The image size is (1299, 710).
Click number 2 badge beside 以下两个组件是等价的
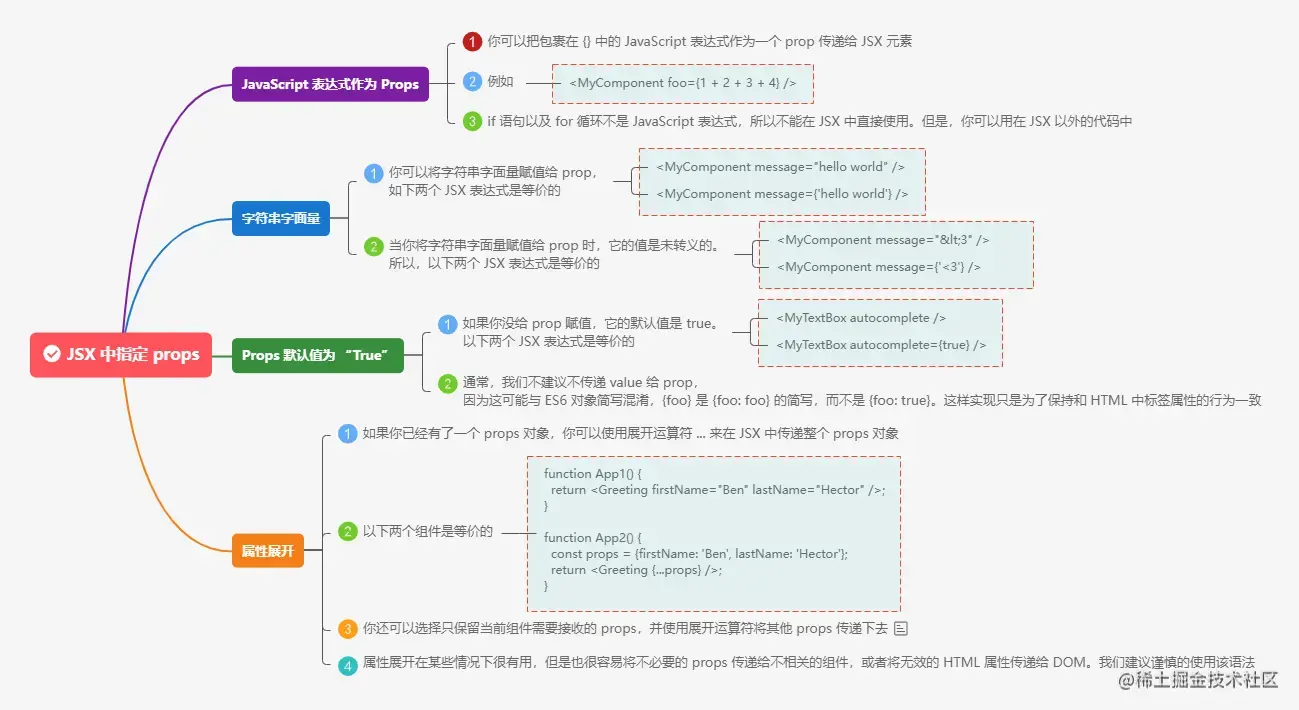347,532
